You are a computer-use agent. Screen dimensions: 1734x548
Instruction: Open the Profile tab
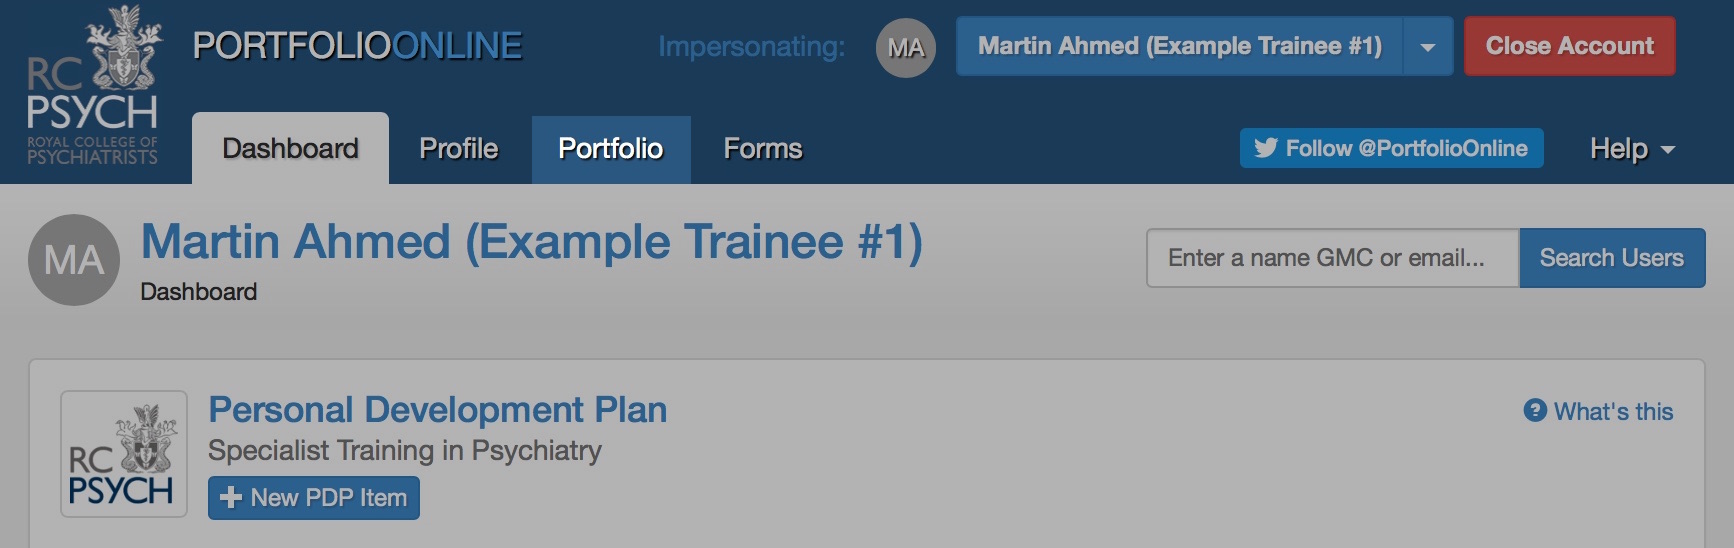point(459,149)
